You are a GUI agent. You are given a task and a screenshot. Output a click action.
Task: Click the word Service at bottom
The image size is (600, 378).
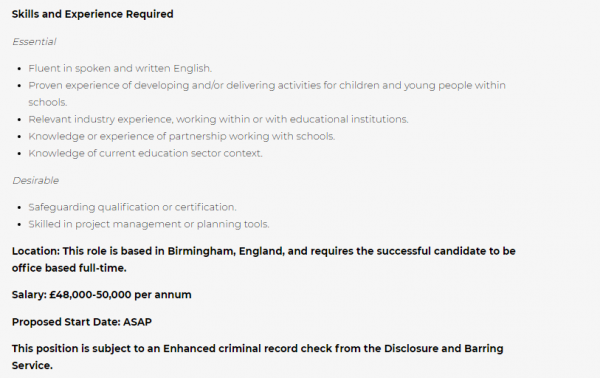(x=32, y=365)
